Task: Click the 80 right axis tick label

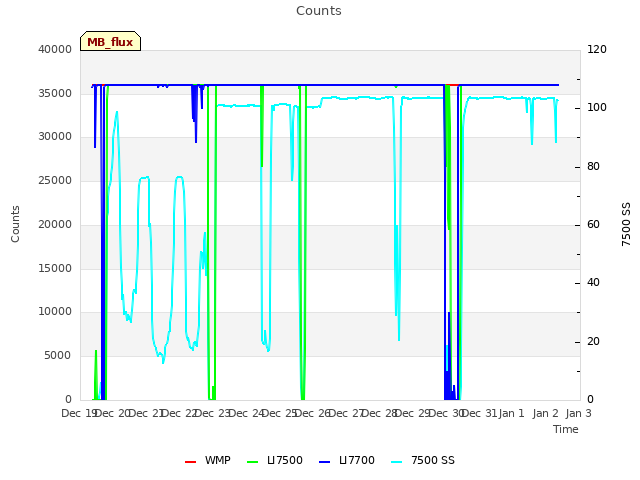Action: (593, 167)
